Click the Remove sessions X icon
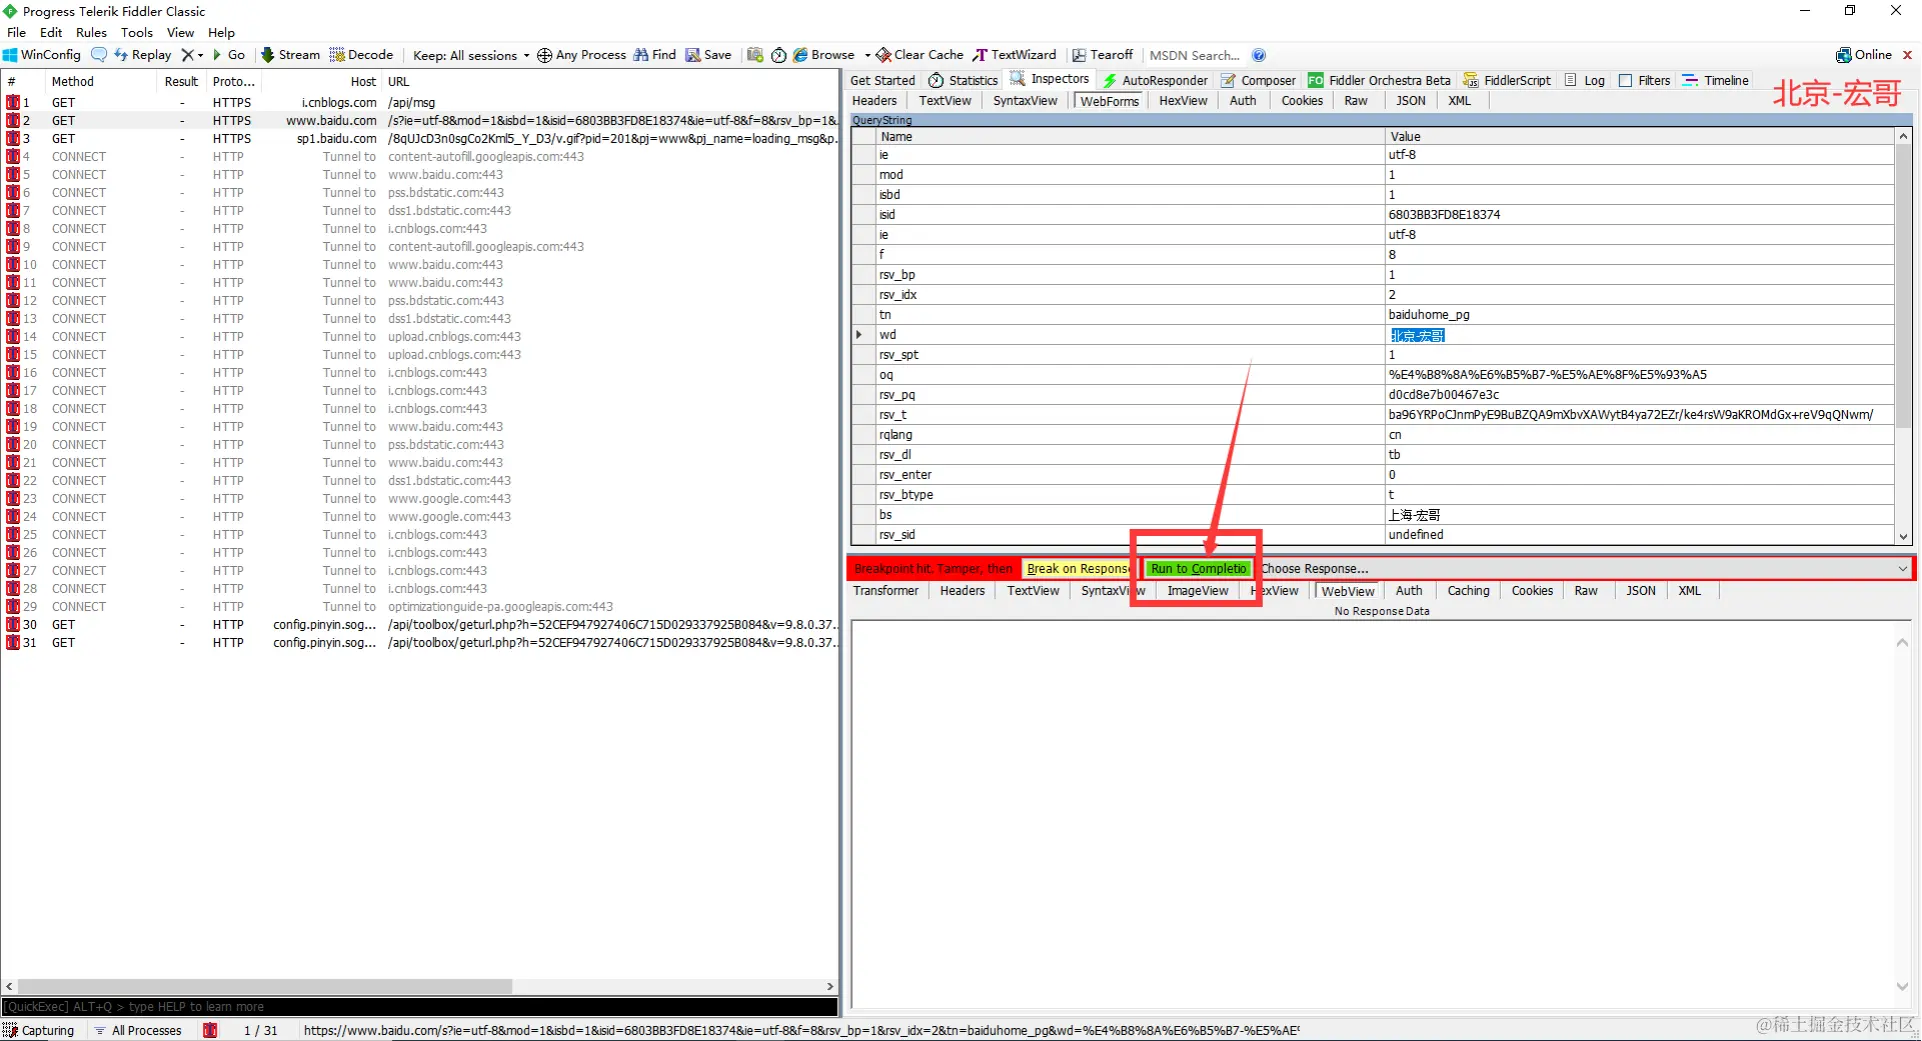 [x=187, y=55]
